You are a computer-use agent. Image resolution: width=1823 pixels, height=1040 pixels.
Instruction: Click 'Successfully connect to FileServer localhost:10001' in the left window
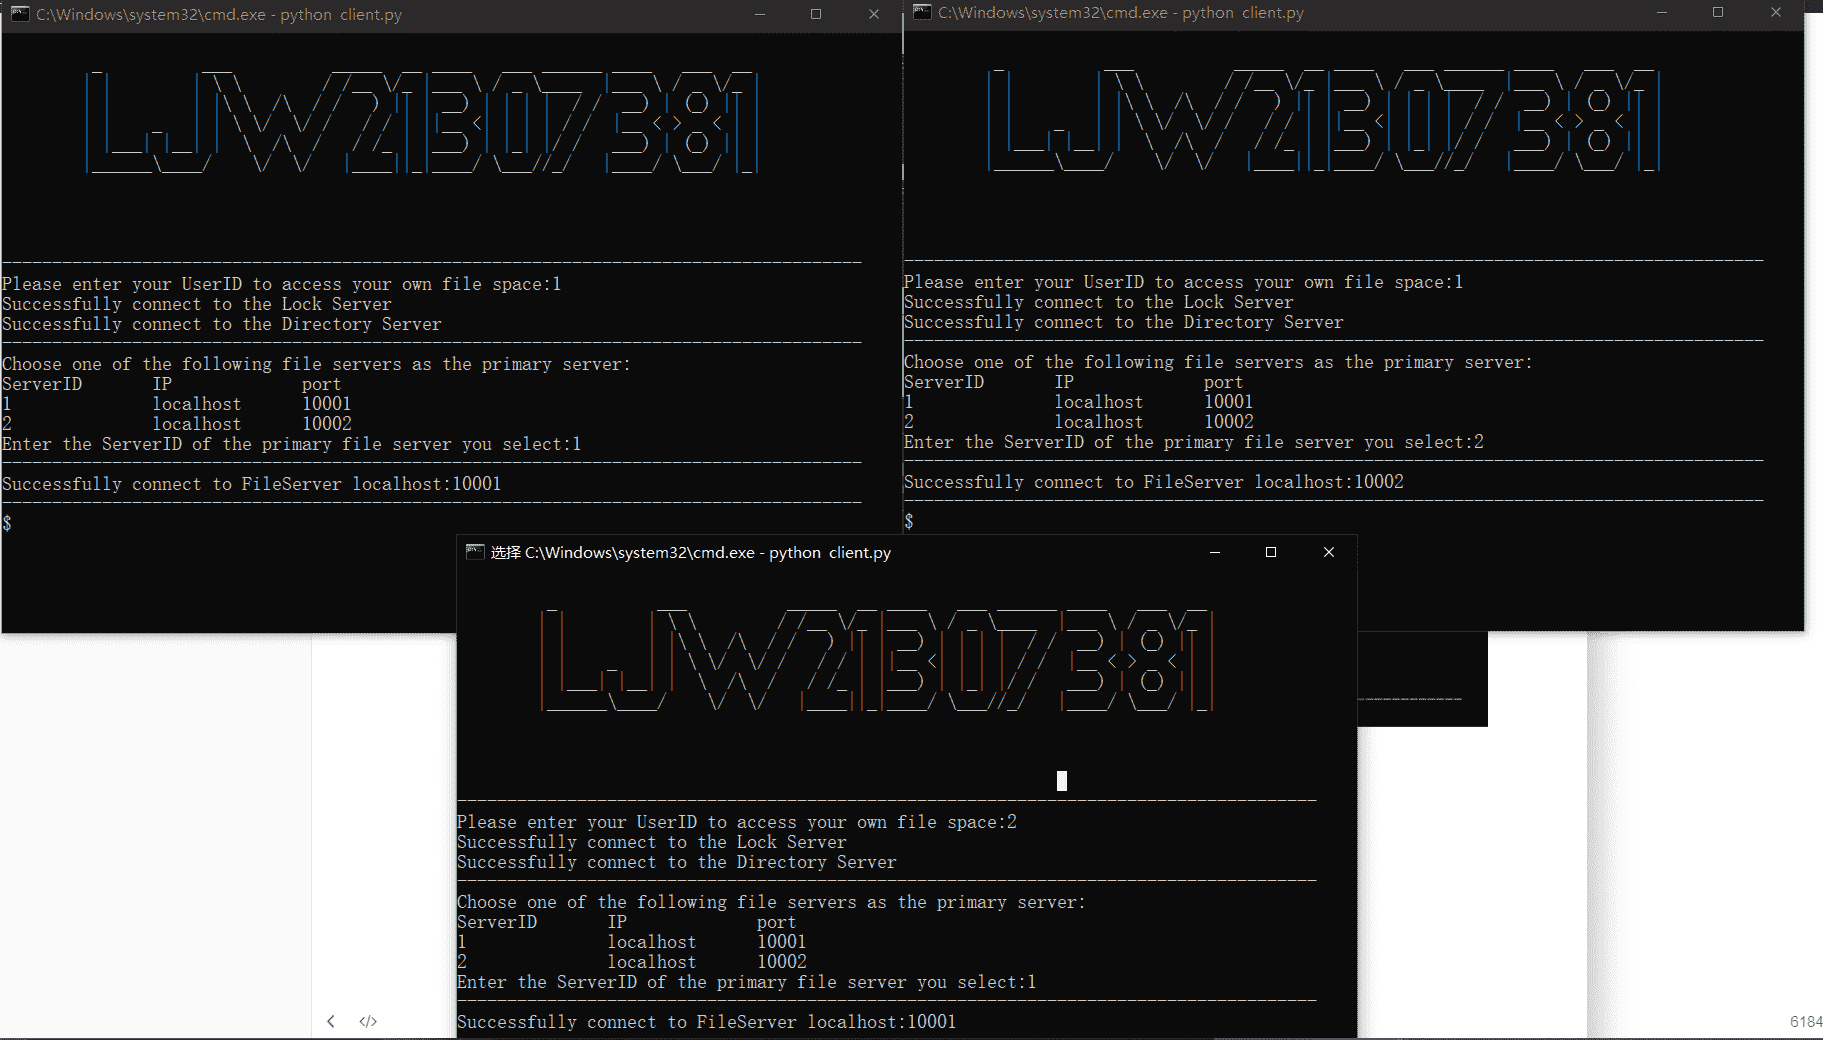[x=252, y=484]
